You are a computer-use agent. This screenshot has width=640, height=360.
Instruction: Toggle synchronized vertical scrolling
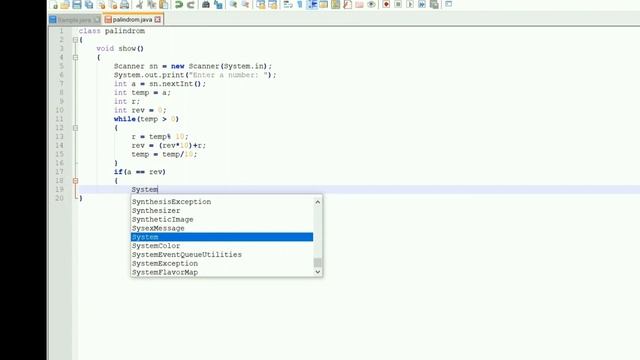pos(261,4)
